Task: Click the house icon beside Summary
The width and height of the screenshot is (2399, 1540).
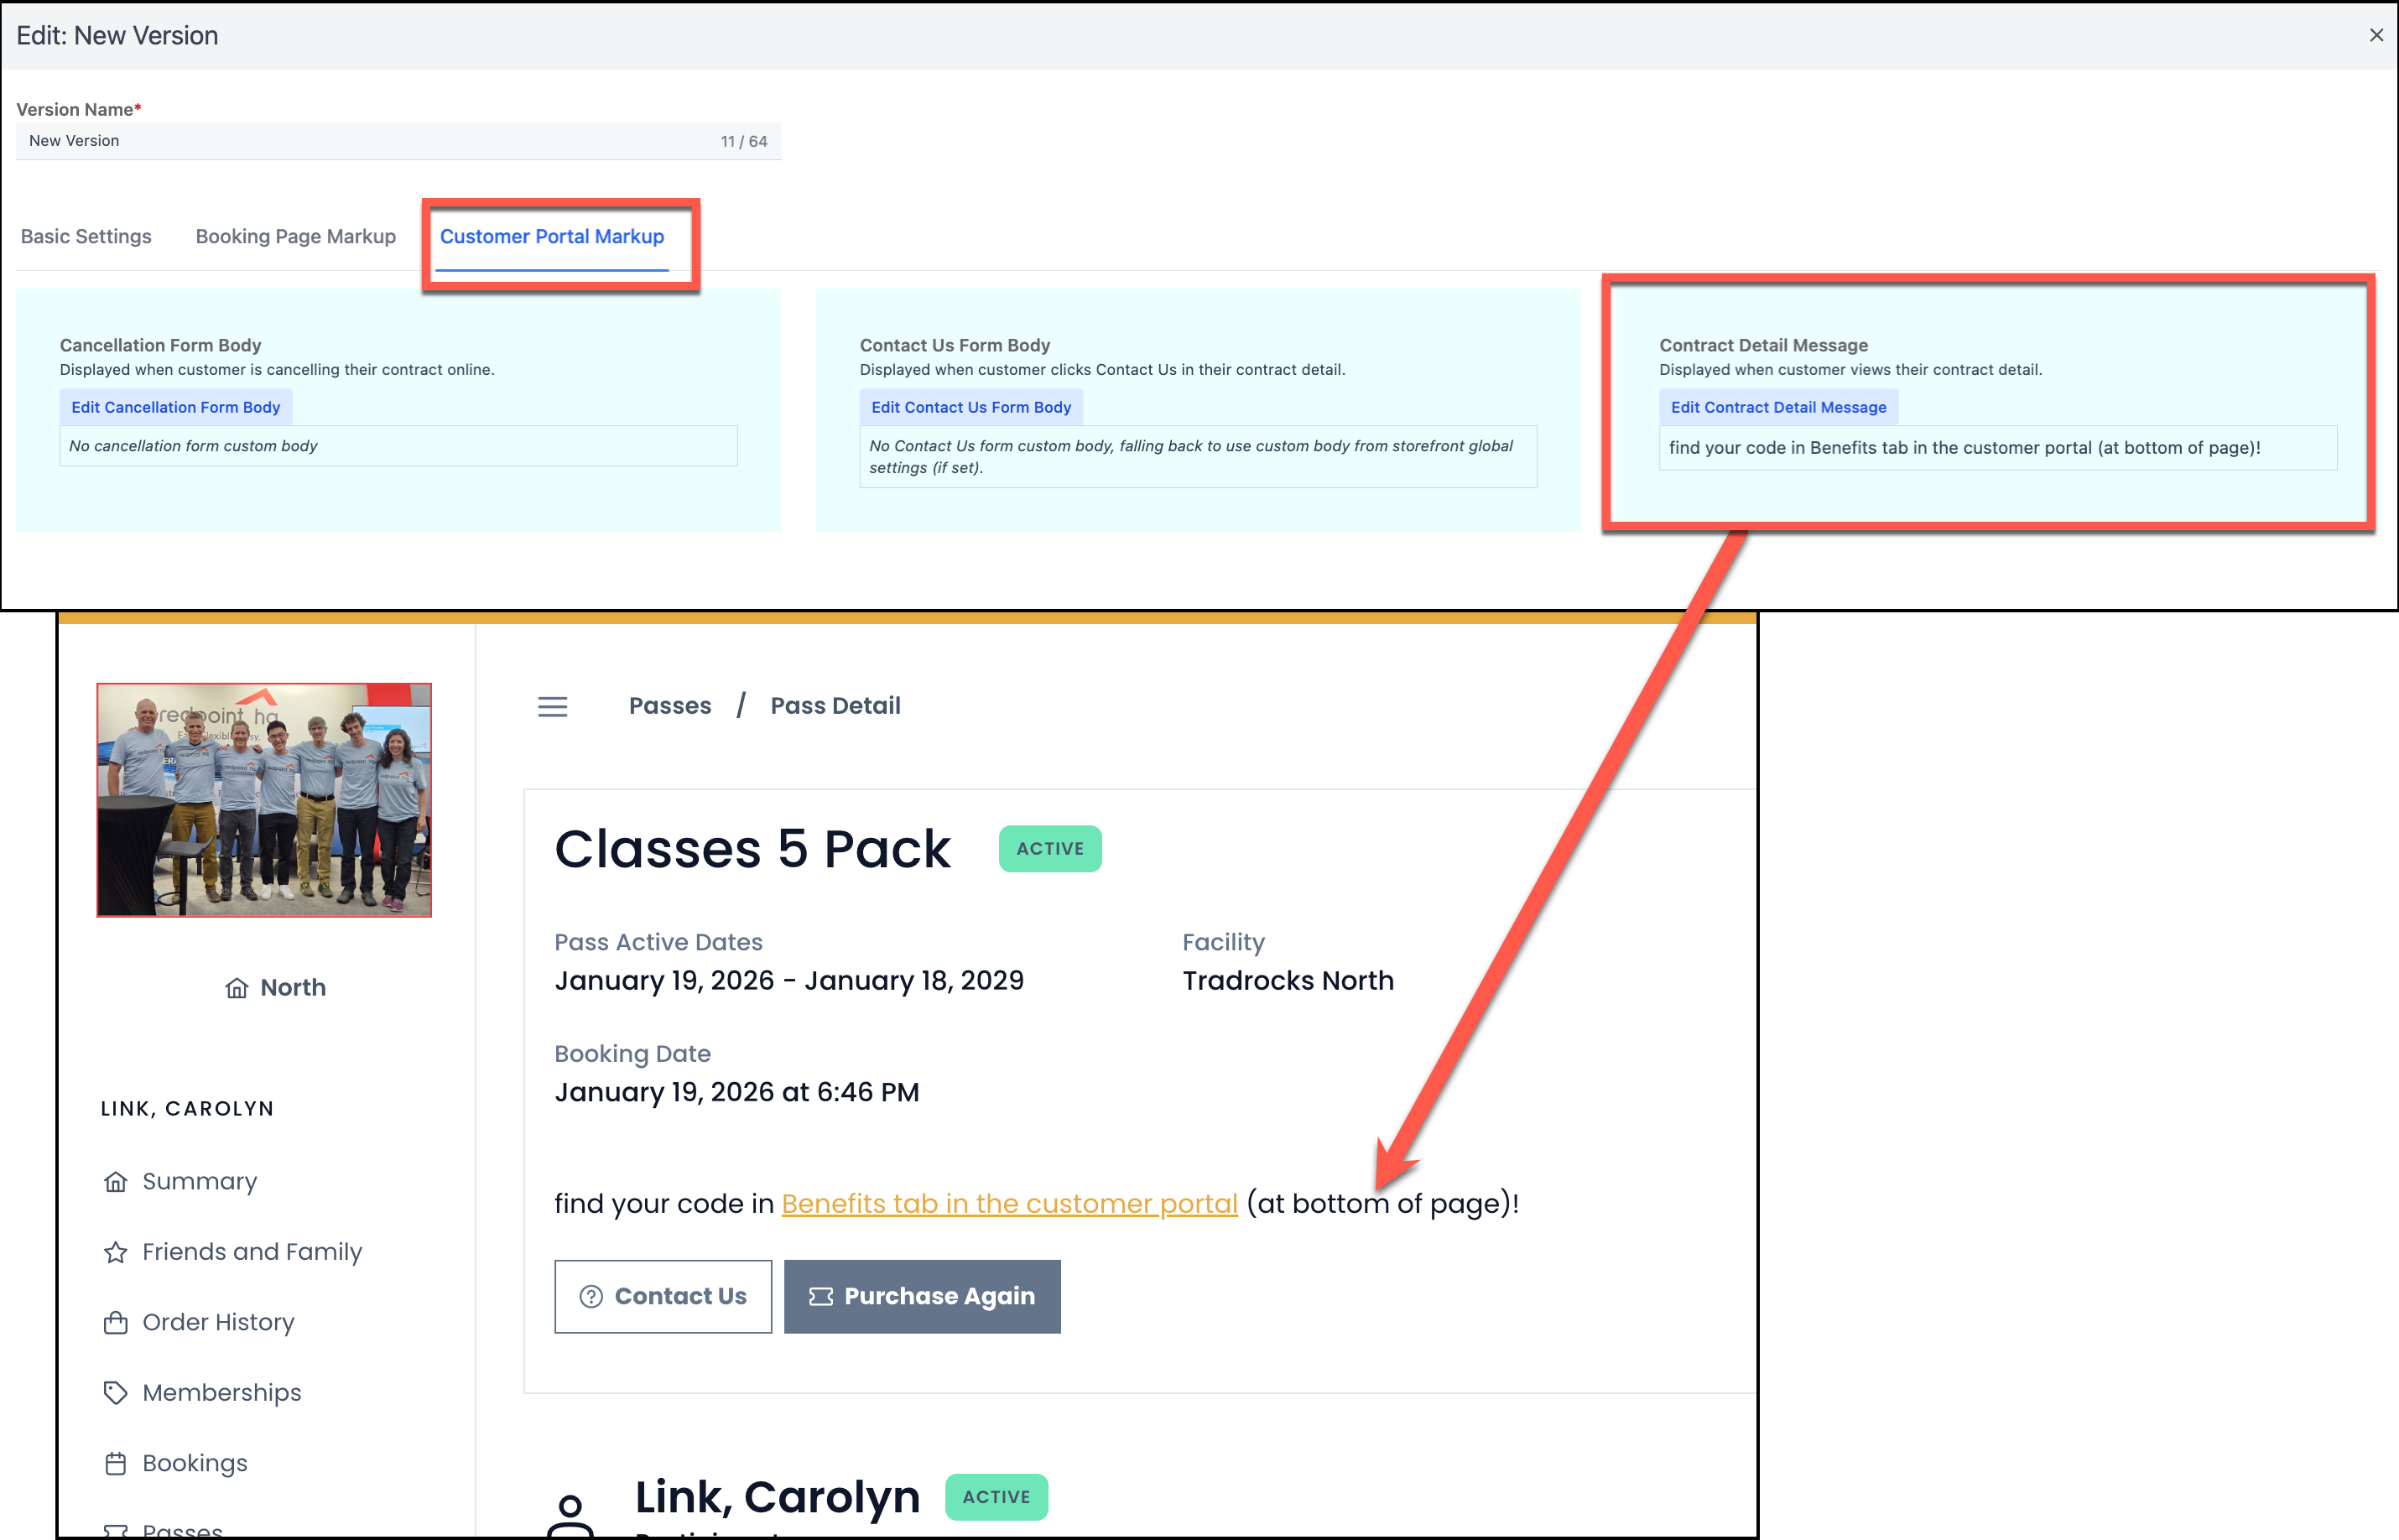Action: pyautogui.click(x=116, y=1182)
